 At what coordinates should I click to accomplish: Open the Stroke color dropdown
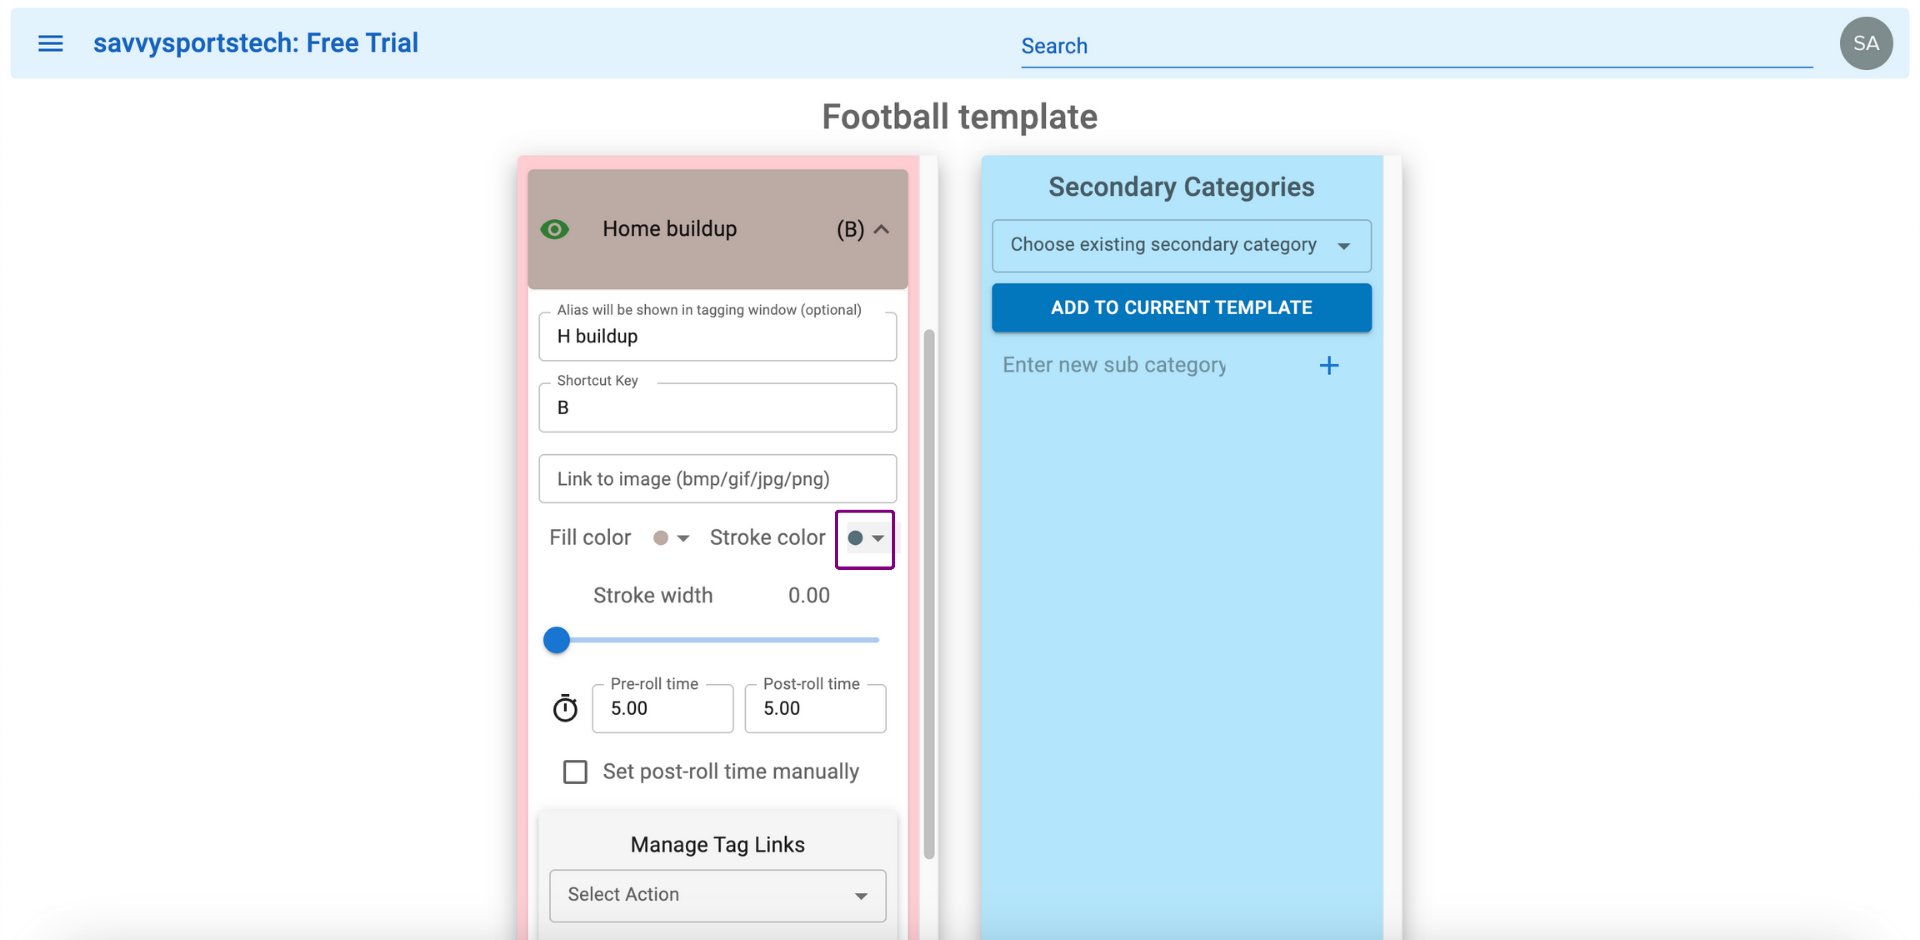(x=865, y=539)
